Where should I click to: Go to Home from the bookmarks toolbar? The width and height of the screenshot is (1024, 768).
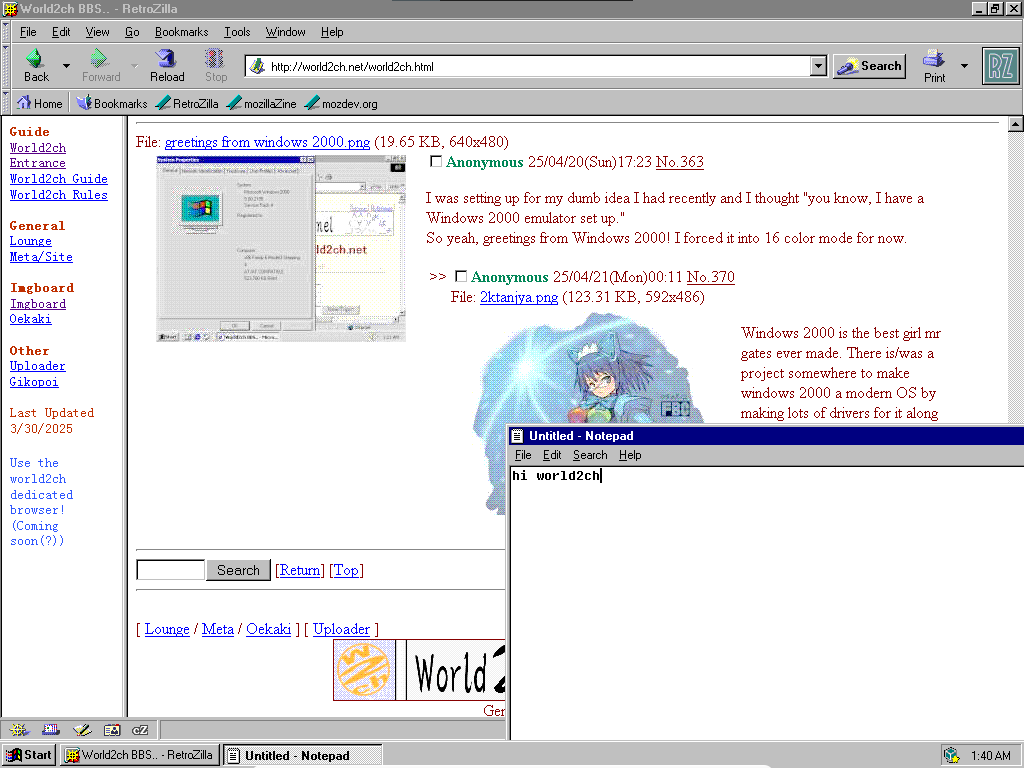click(40, 103)
